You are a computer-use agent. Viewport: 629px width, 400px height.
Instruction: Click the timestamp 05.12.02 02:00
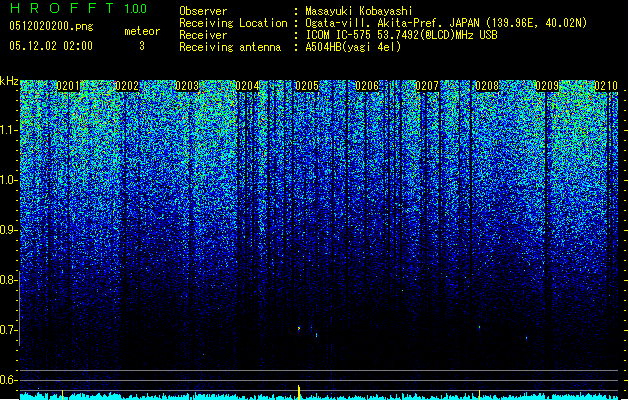click(x=51, y=46)
